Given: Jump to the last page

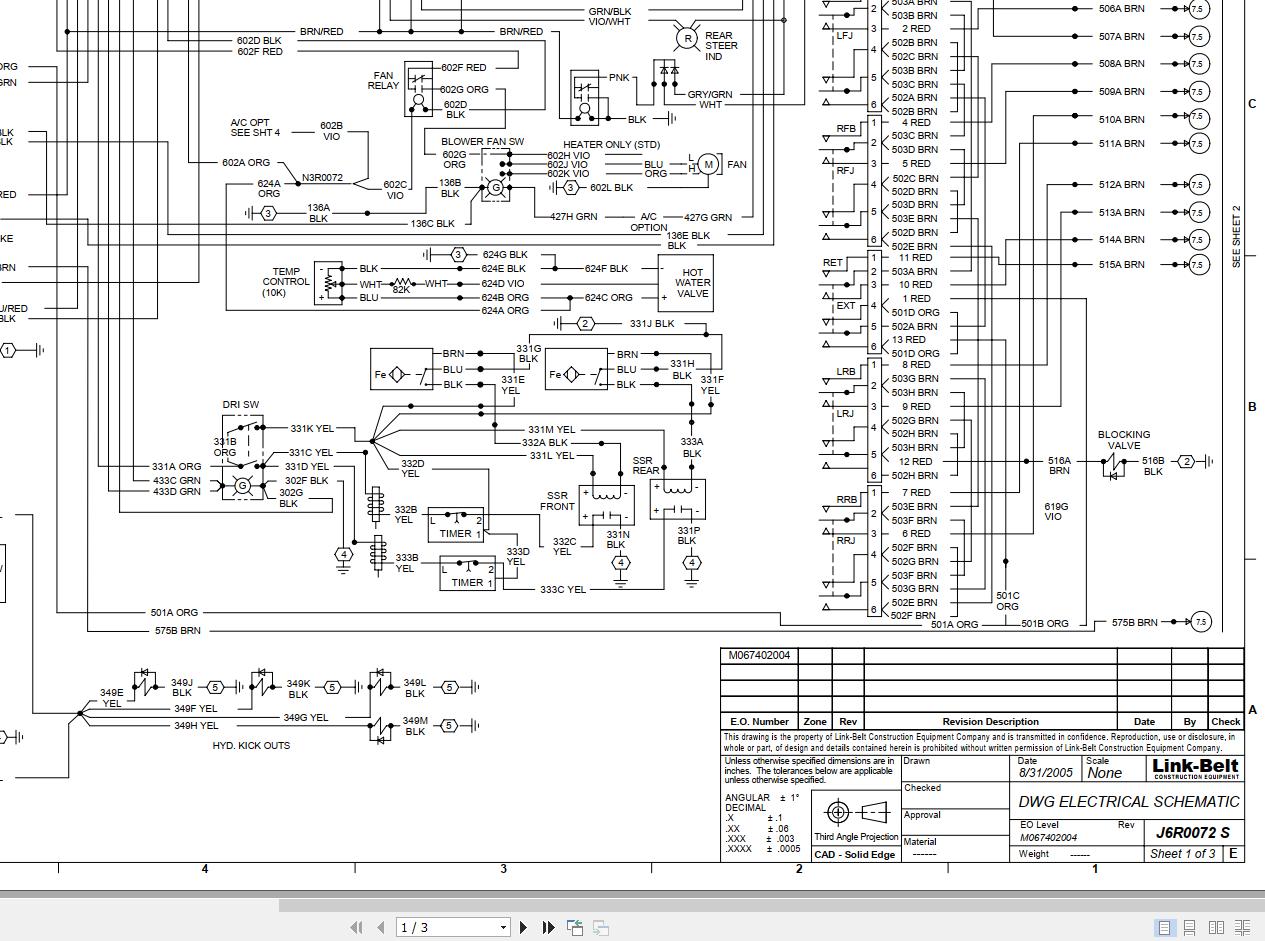Looking at the screenshot, I should pos(548,927).
